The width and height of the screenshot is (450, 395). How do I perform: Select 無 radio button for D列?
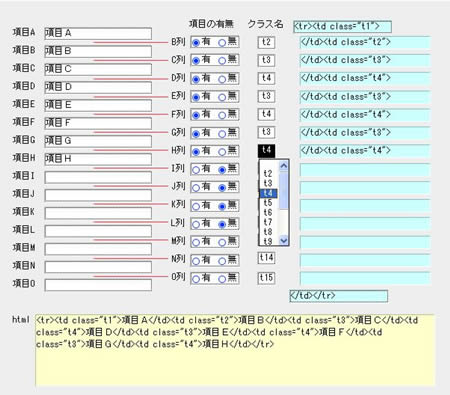coord(222,79)
